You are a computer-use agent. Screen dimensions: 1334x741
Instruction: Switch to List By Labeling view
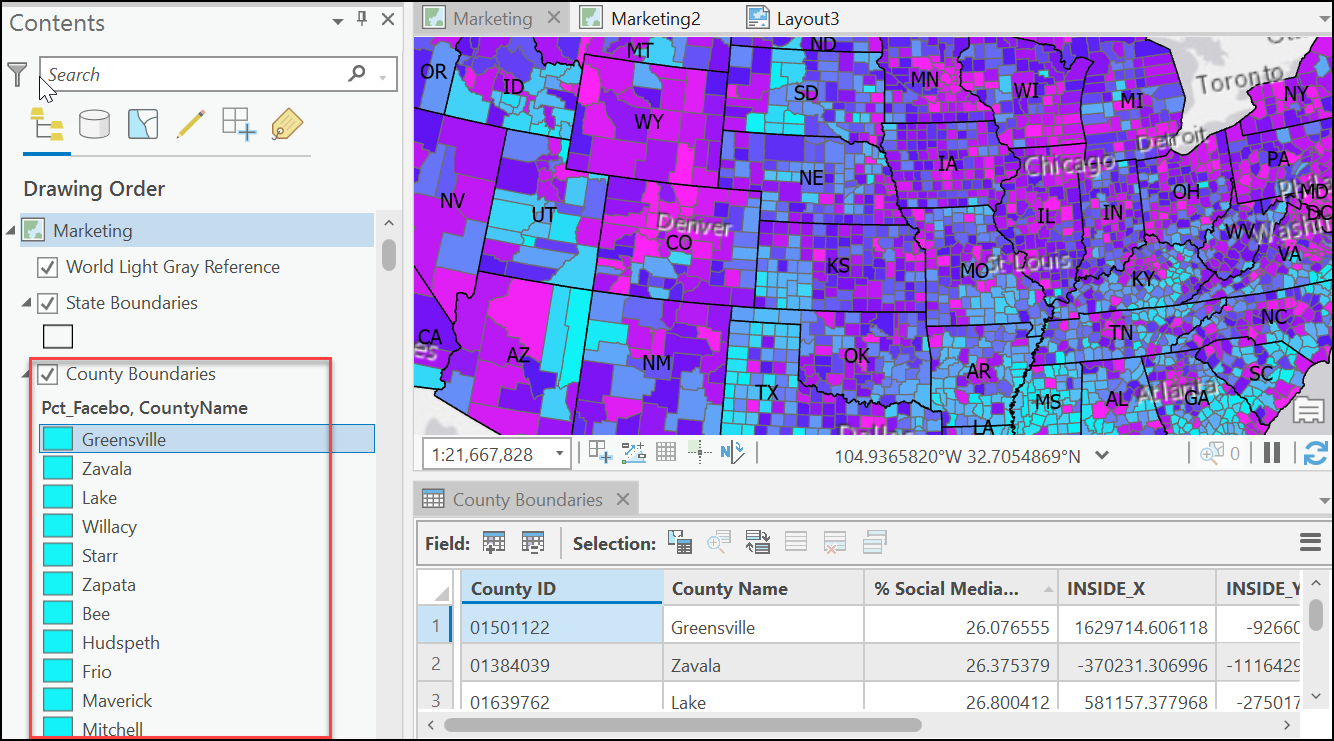click(x=287, y=124)
